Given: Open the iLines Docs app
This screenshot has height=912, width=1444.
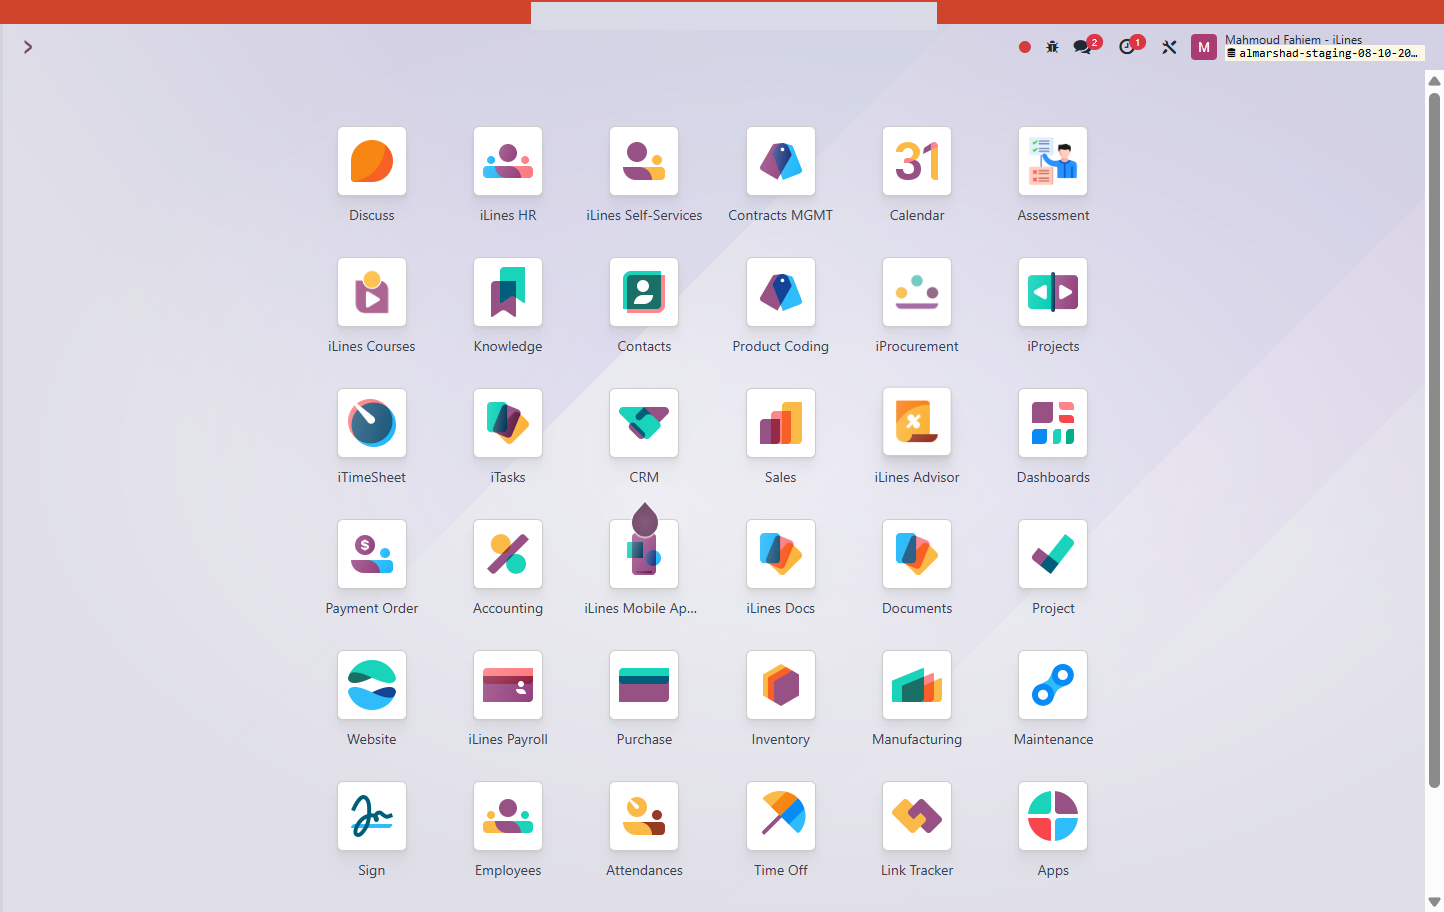Looking at the screenshot, I should click(781, 554).
